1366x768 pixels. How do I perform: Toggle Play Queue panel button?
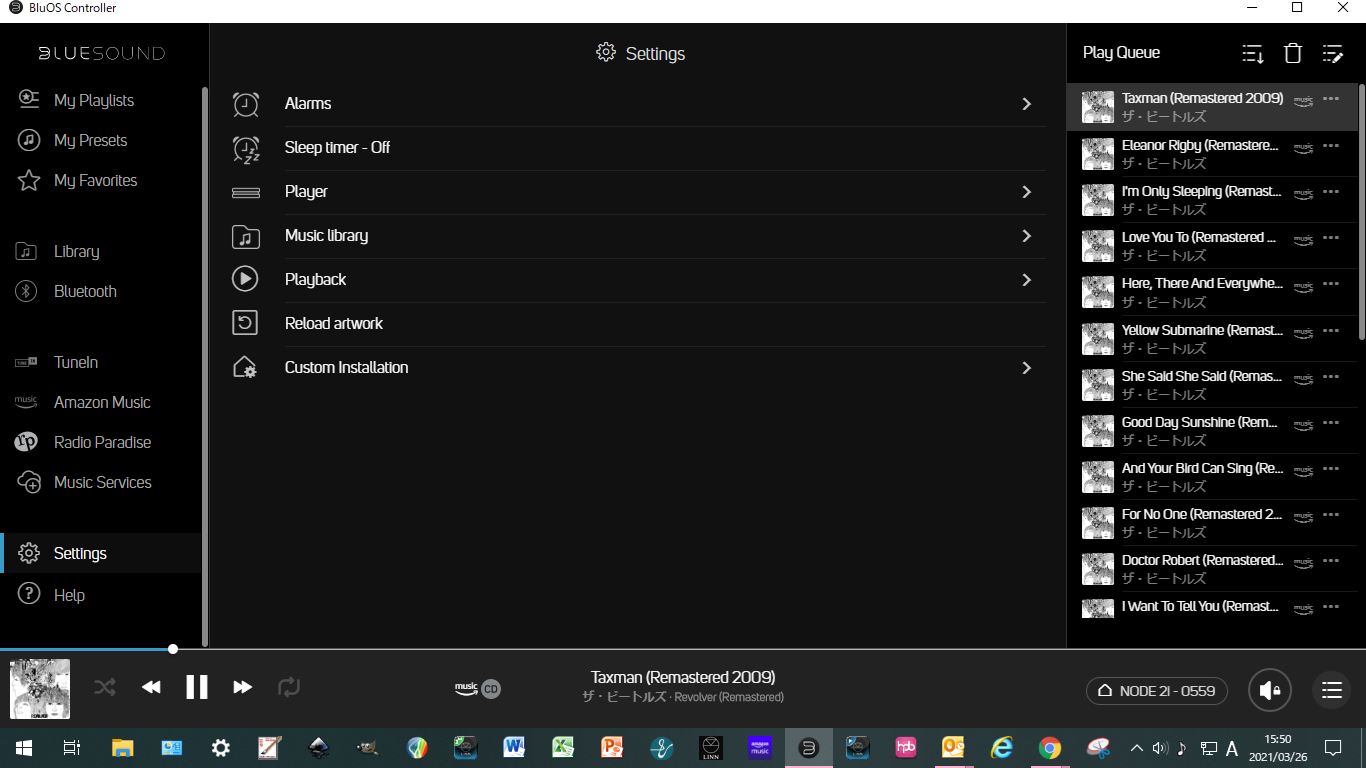1331,690
